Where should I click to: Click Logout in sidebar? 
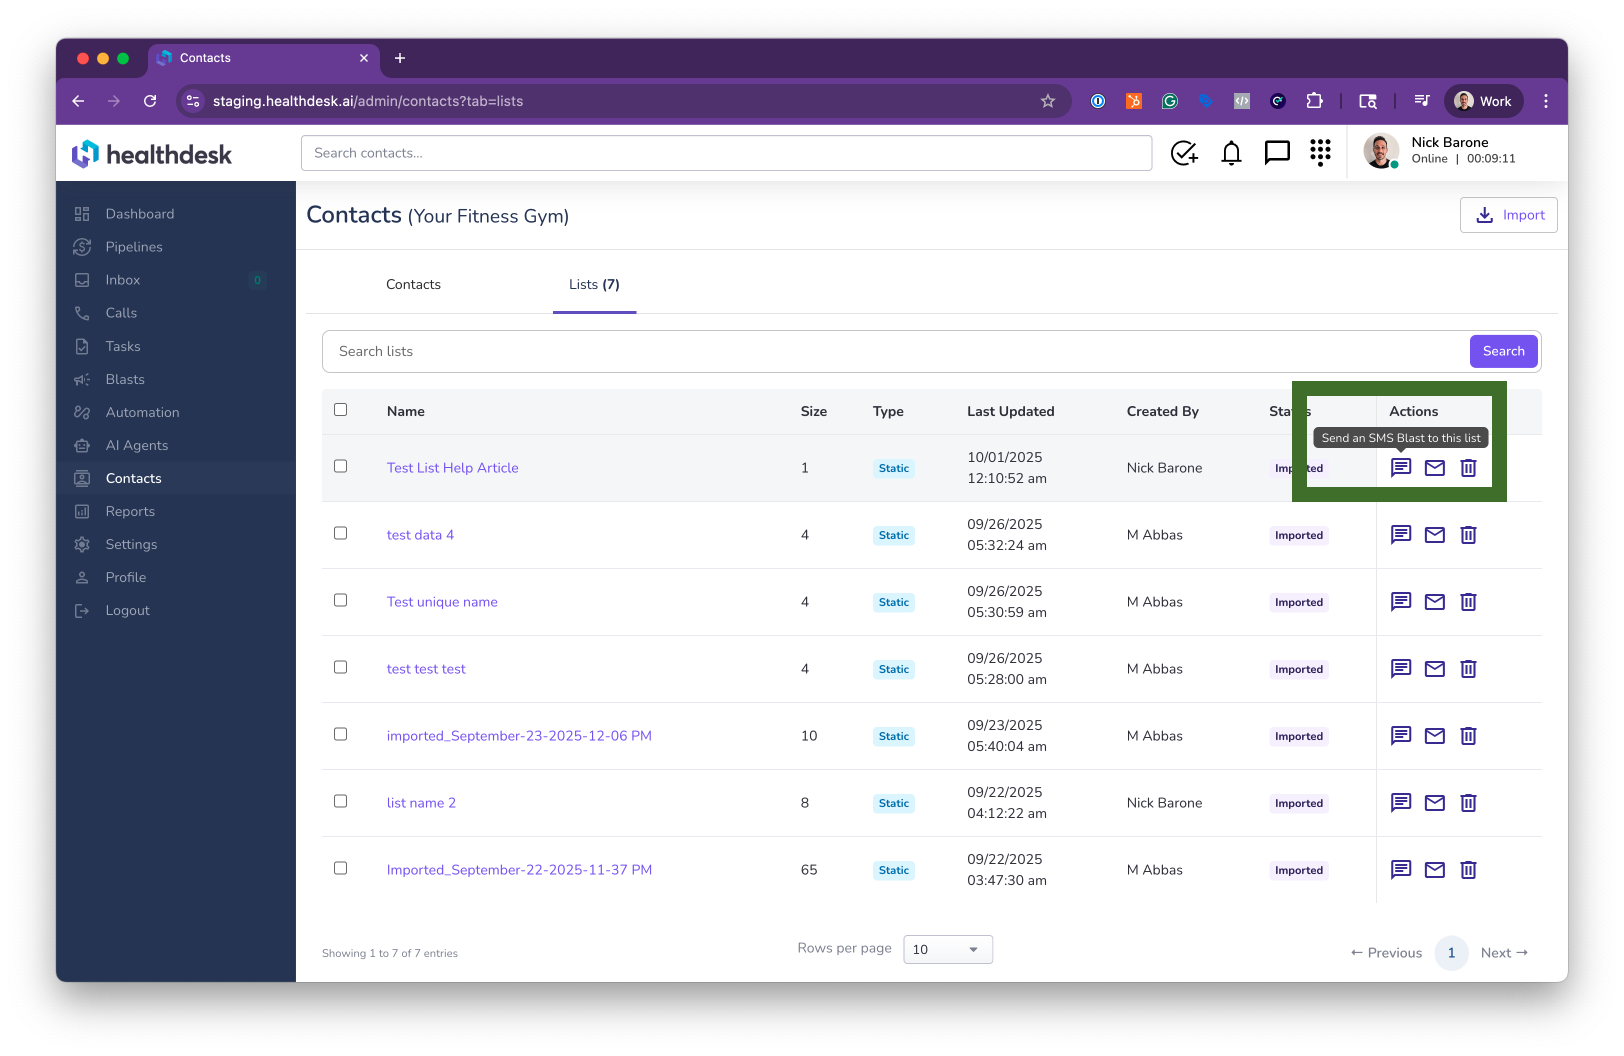click(x=127, y=610)
